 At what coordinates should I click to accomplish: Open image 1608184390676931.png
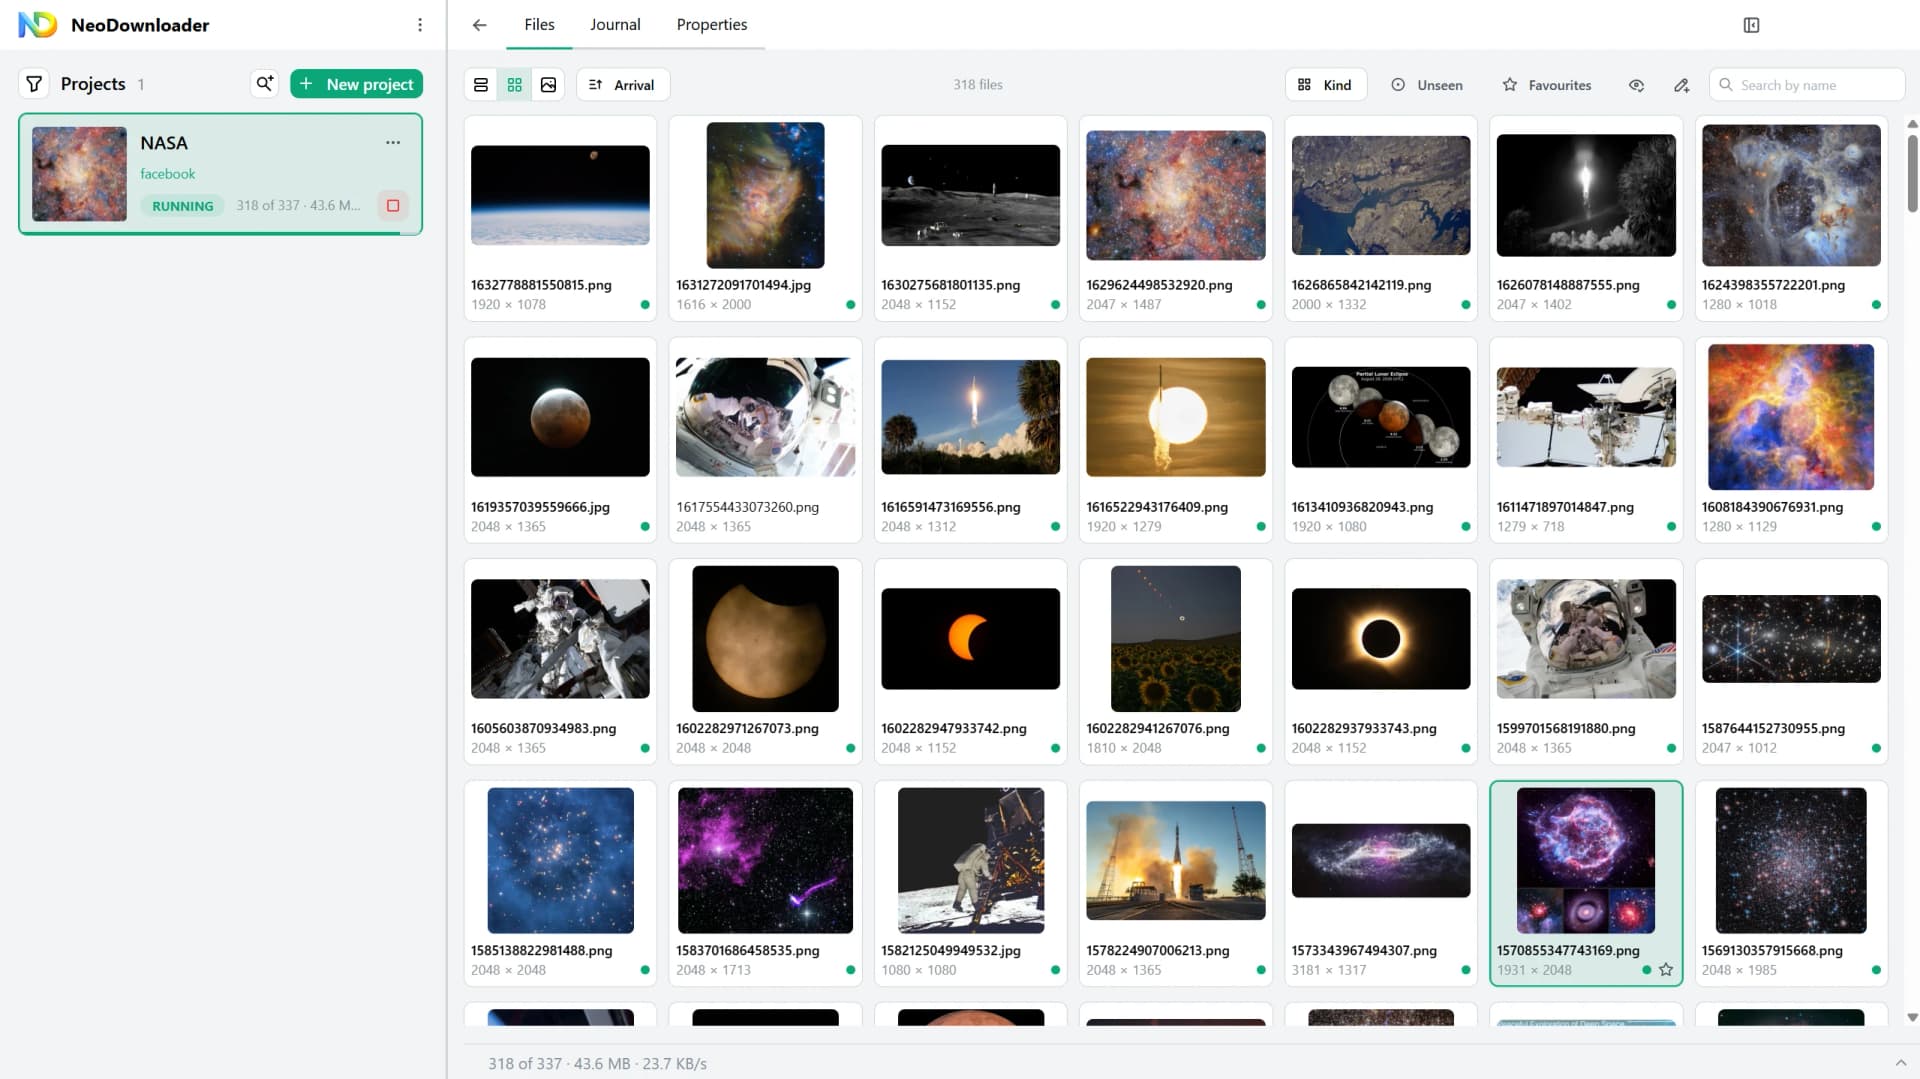click(1791, 417)
